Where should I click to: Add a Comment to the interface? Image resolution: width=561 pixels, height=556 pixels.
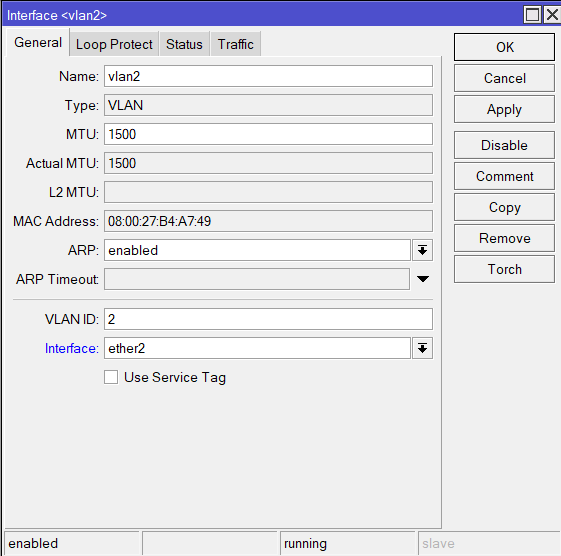(x=504, y=176)
